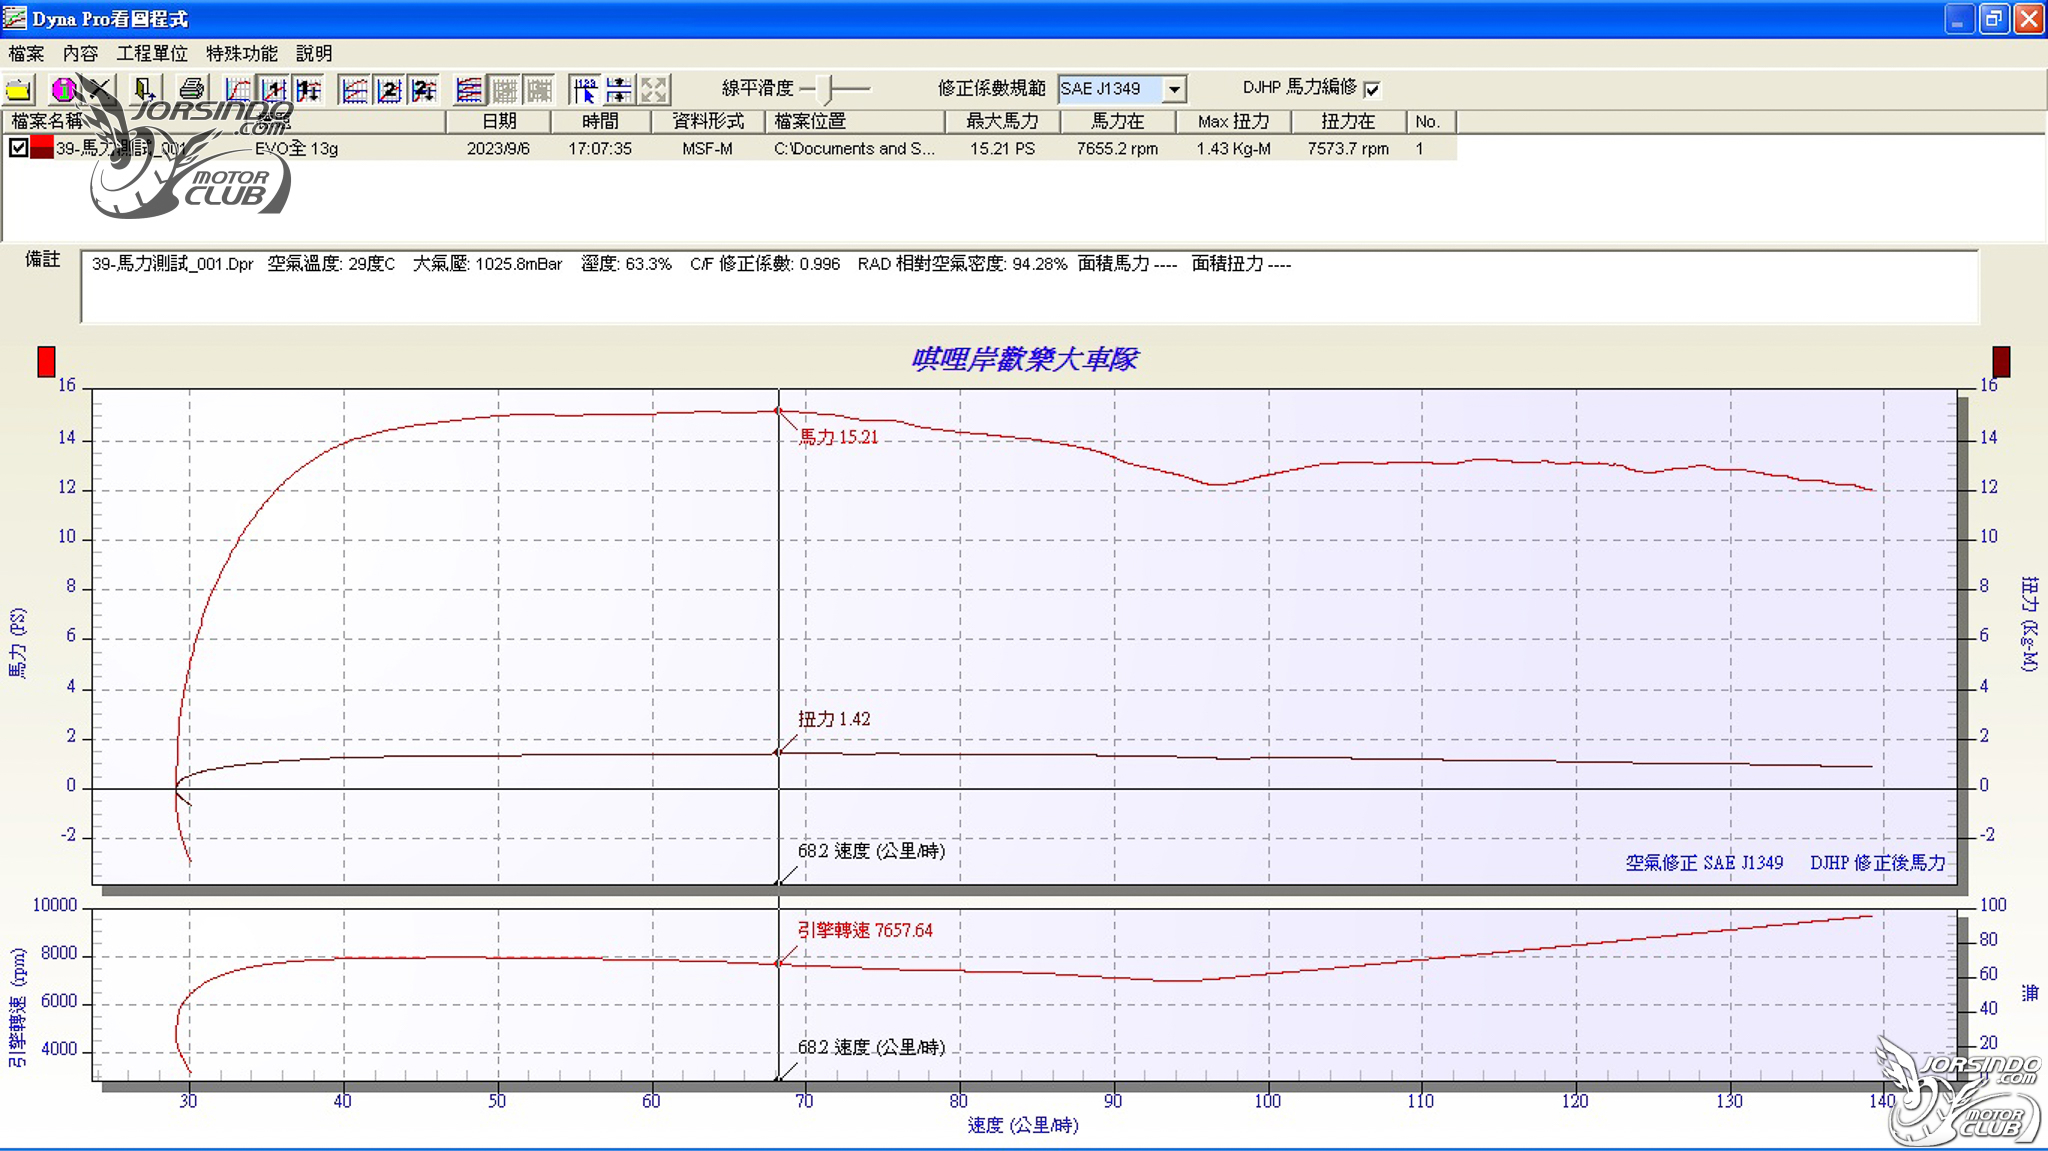
Task: Click the greyed-out expand arrows icon
Action: [x=655, y=90]
